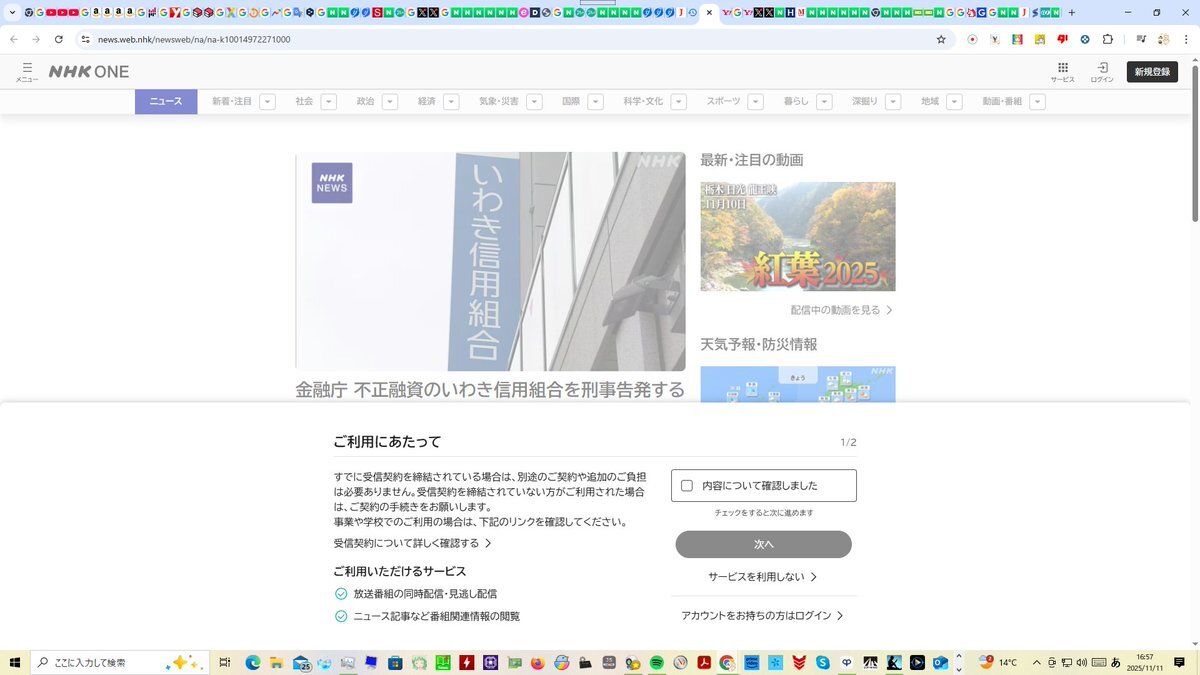Expand the 深掘り dropdown arrow
This screenshot has width=1200, height=675.
(893, 101)
